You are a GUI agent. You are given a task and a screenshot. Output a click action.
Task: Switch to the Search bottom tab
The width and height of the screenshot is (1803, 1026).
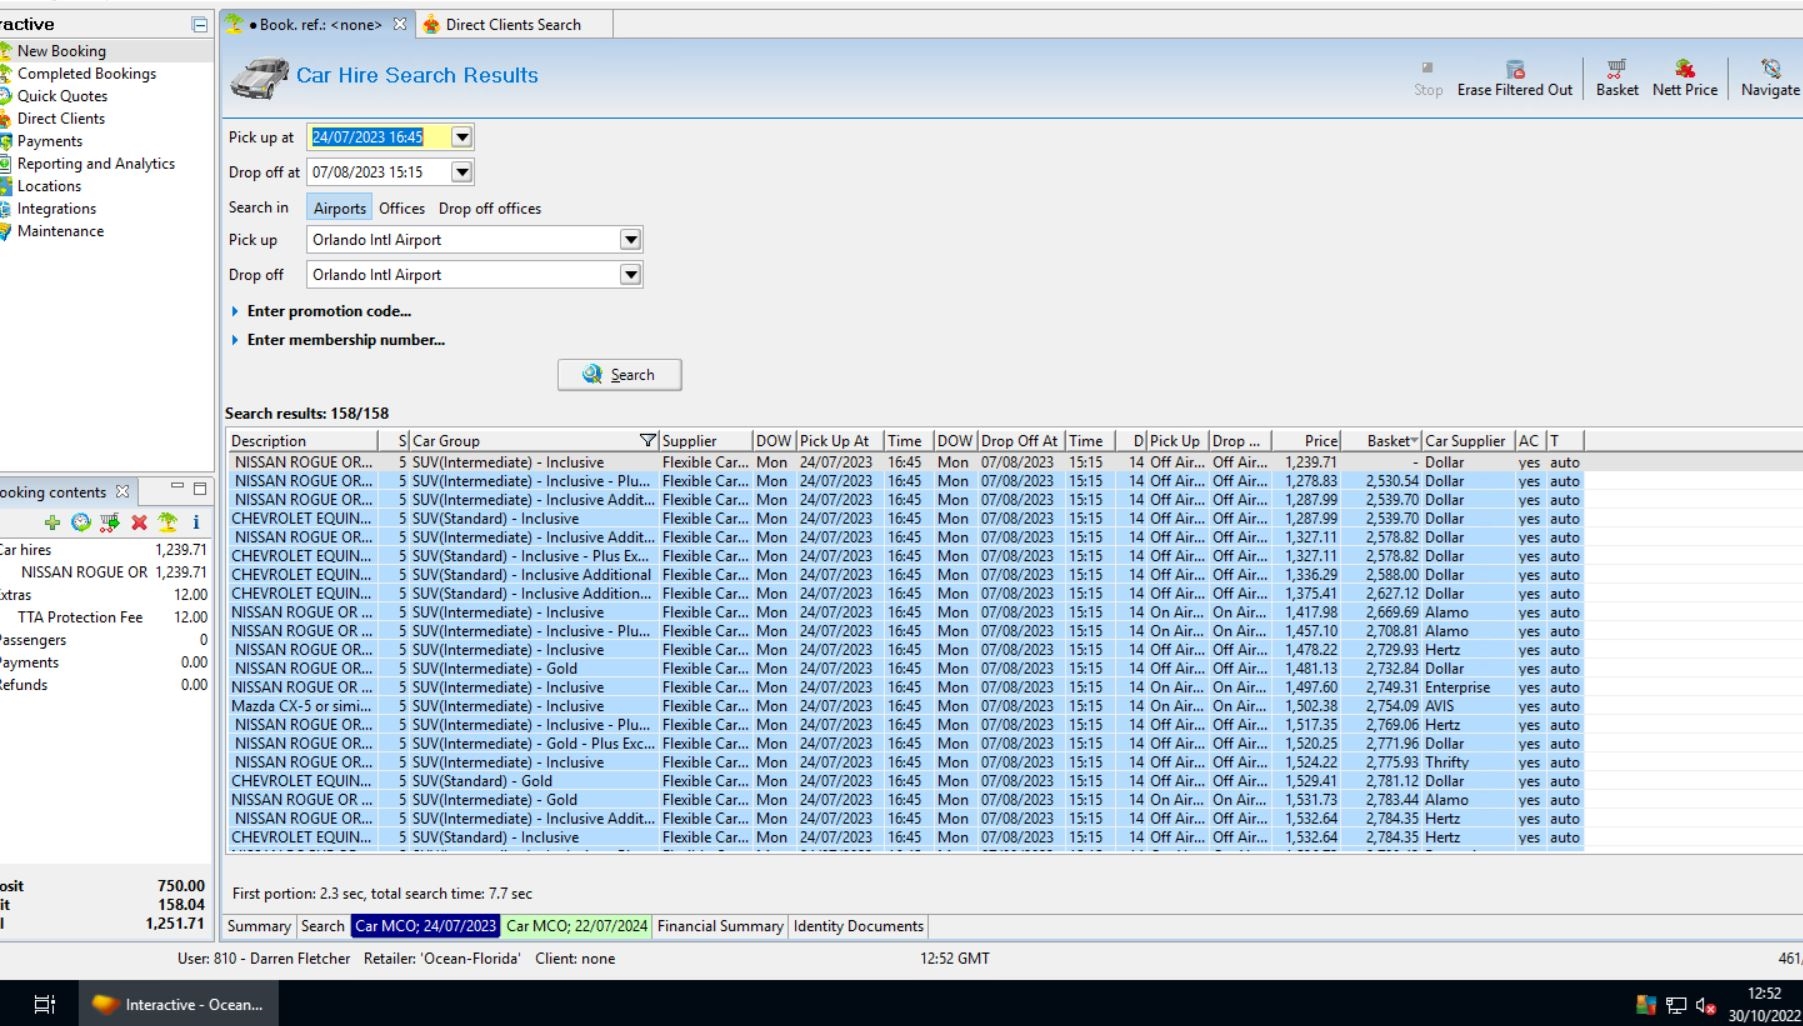(323, 926)
